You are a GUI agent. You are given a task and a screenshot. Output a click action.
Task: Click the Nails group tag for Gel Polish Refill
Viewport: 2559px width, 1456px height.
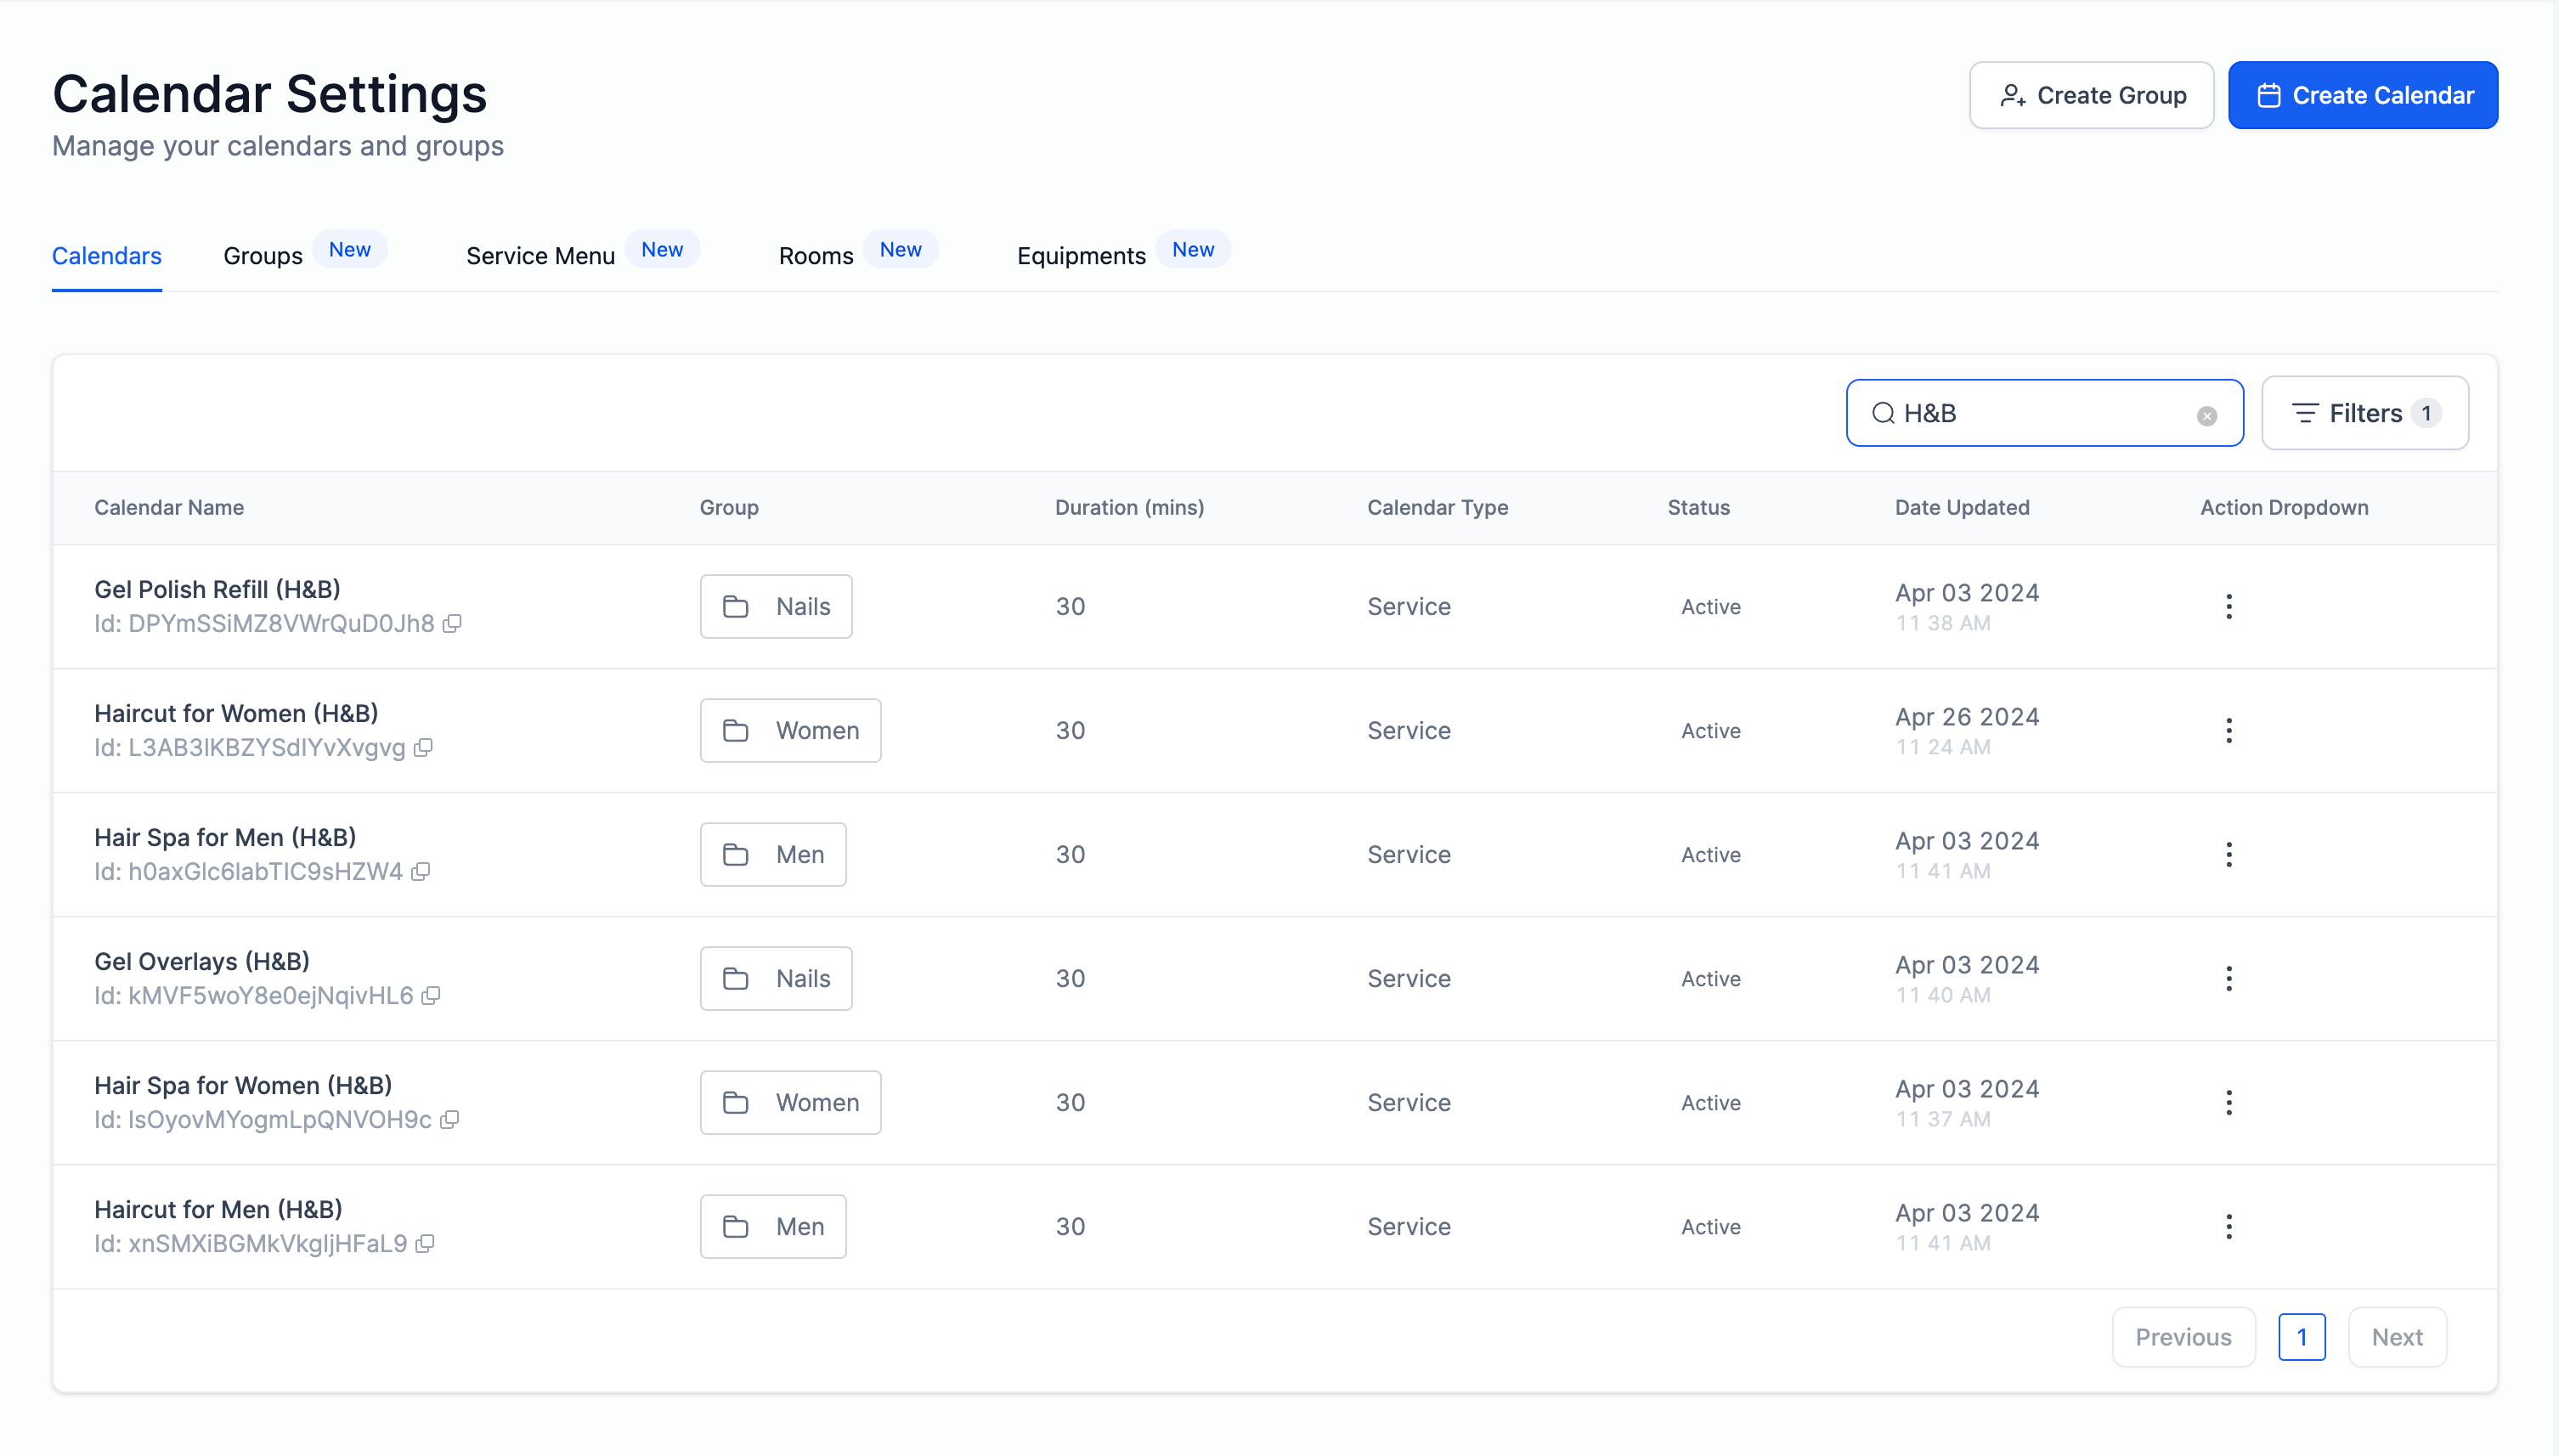click(776, 606)
